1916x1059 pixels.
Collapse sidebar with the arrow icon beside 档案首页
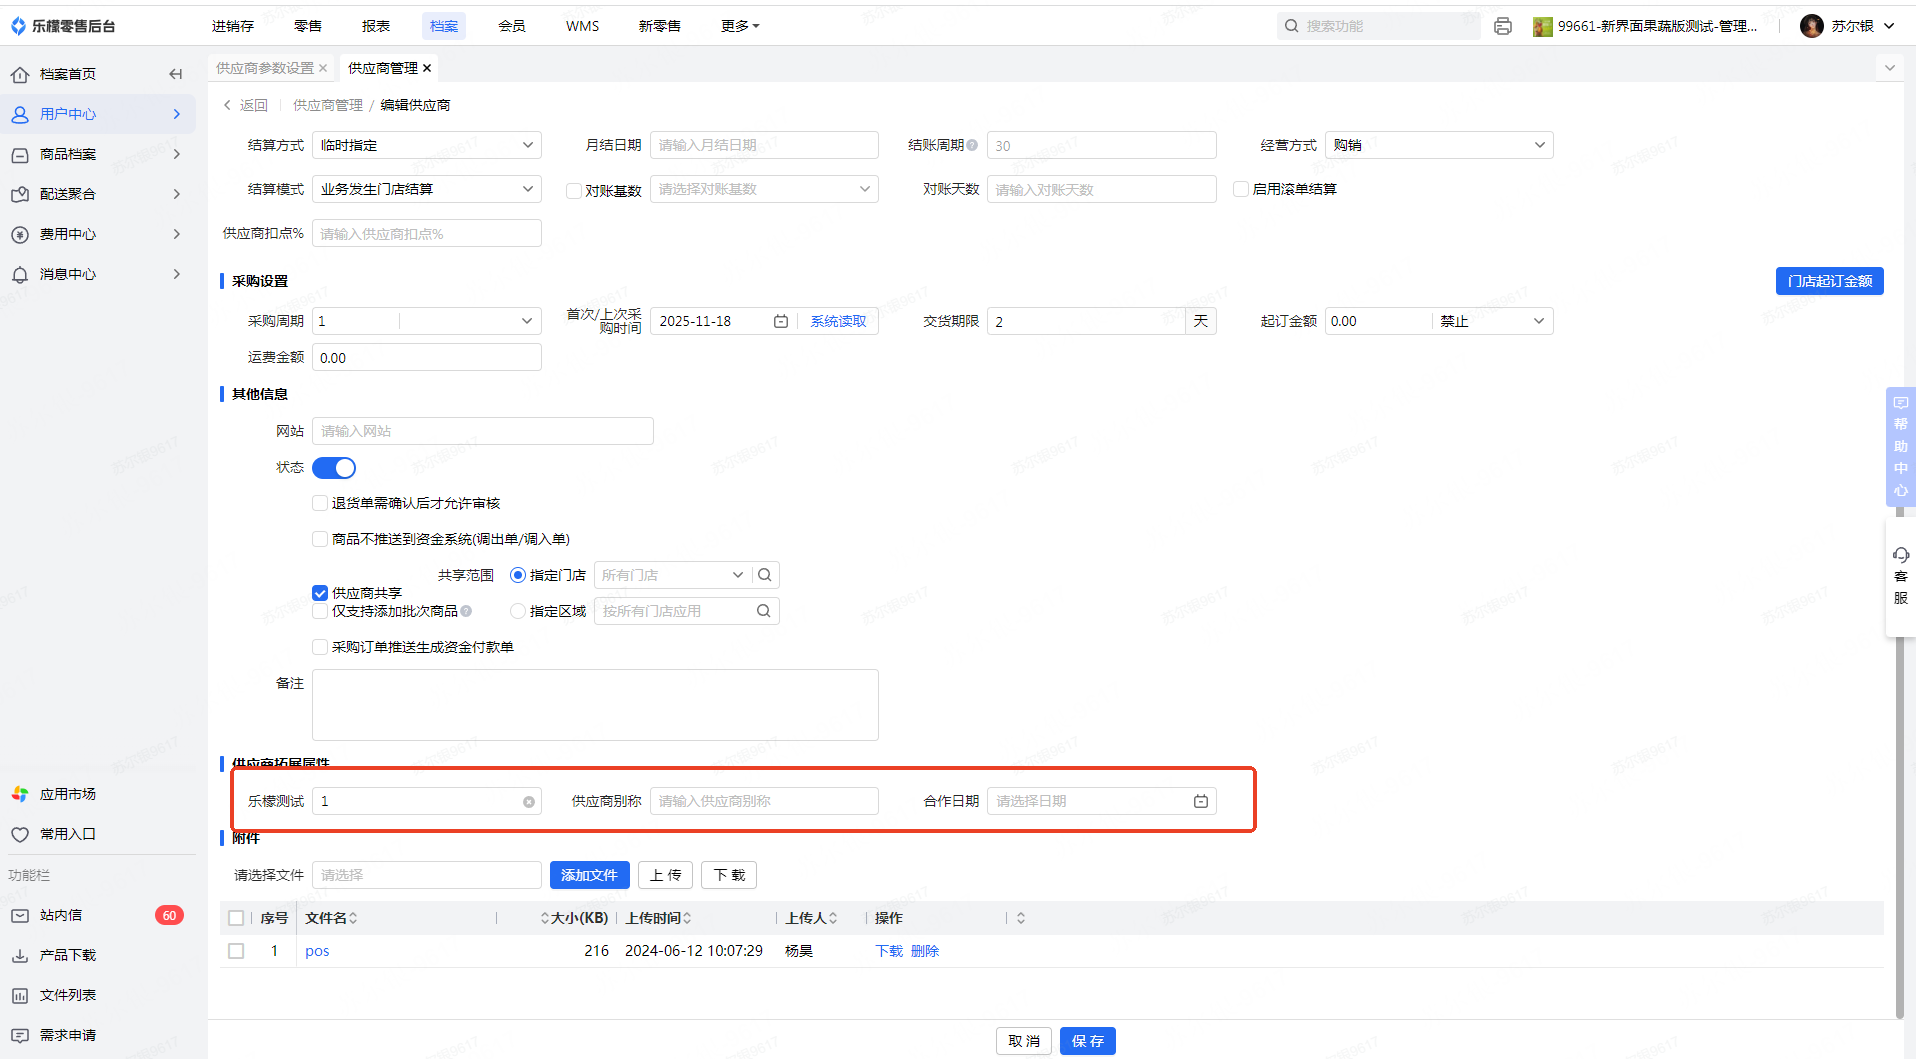[176, 74]
